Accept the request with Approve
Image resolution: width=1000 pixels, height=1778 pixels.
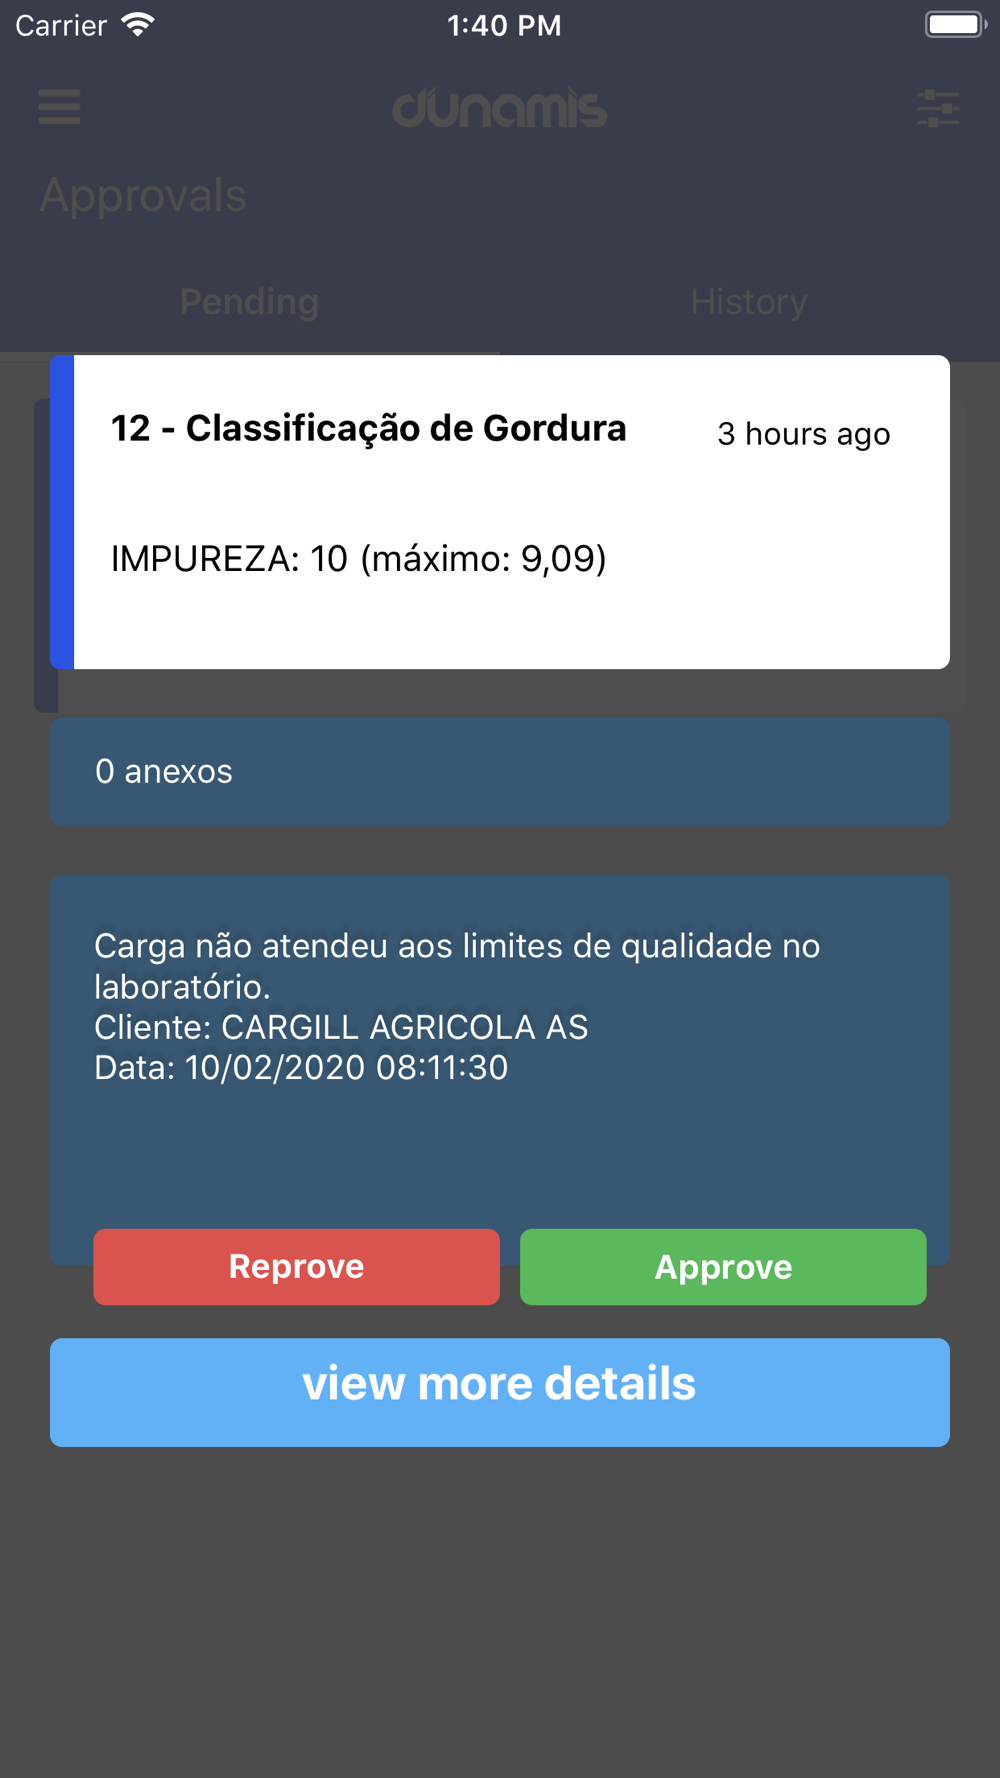coord(723,1267)
